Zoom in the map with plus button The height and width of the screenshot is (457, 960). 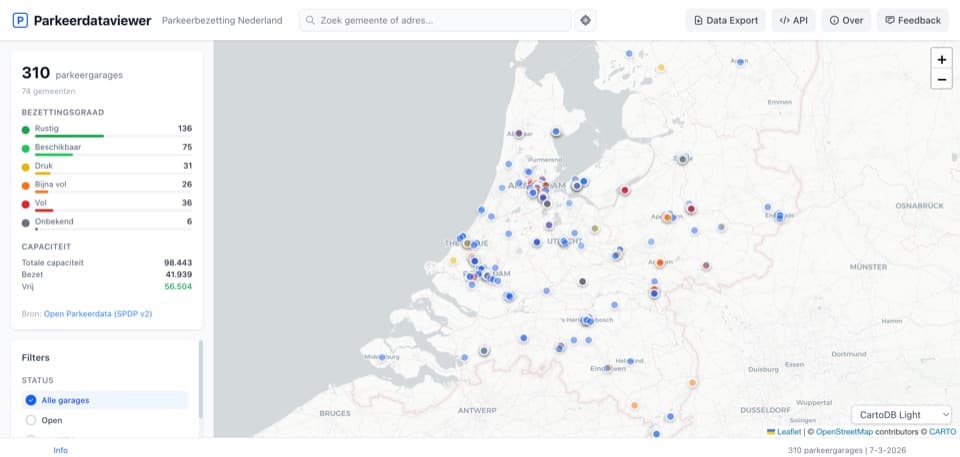coord(942,59)
